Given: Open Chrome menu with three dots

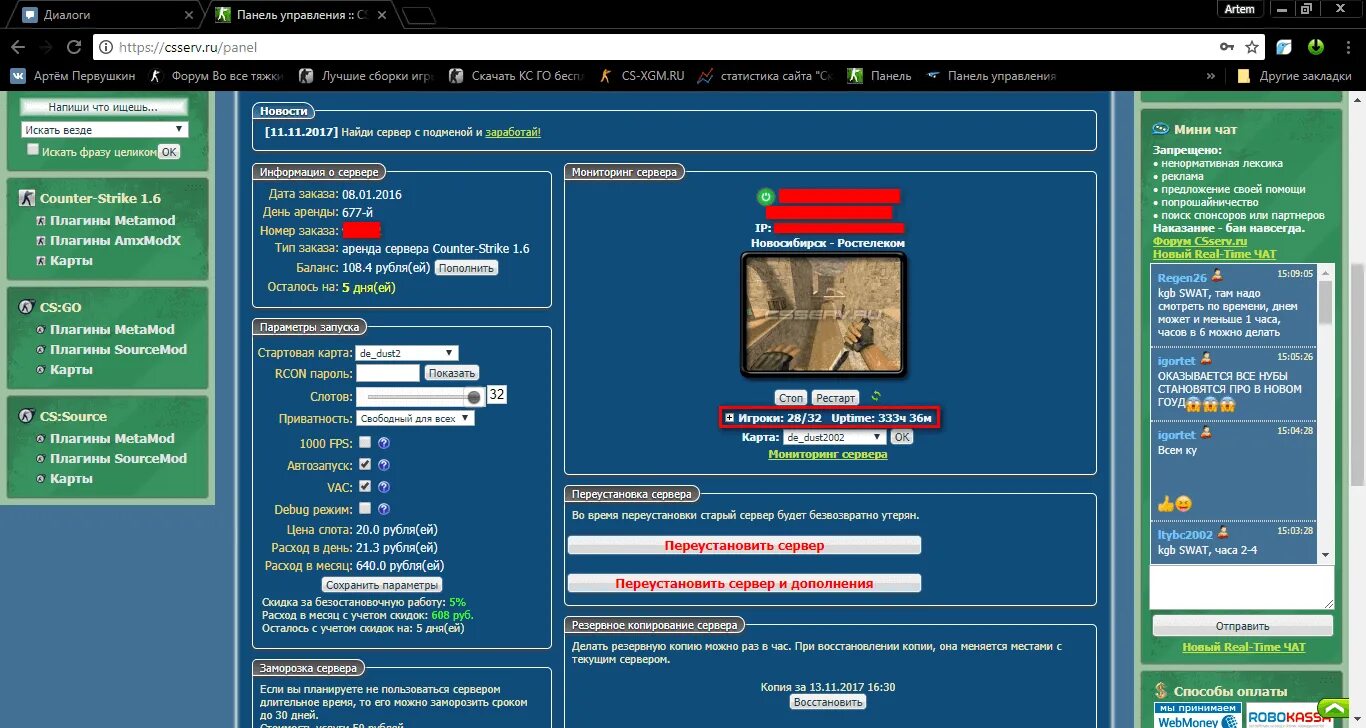Looking at the screenshot, I should coord(1347,47).
